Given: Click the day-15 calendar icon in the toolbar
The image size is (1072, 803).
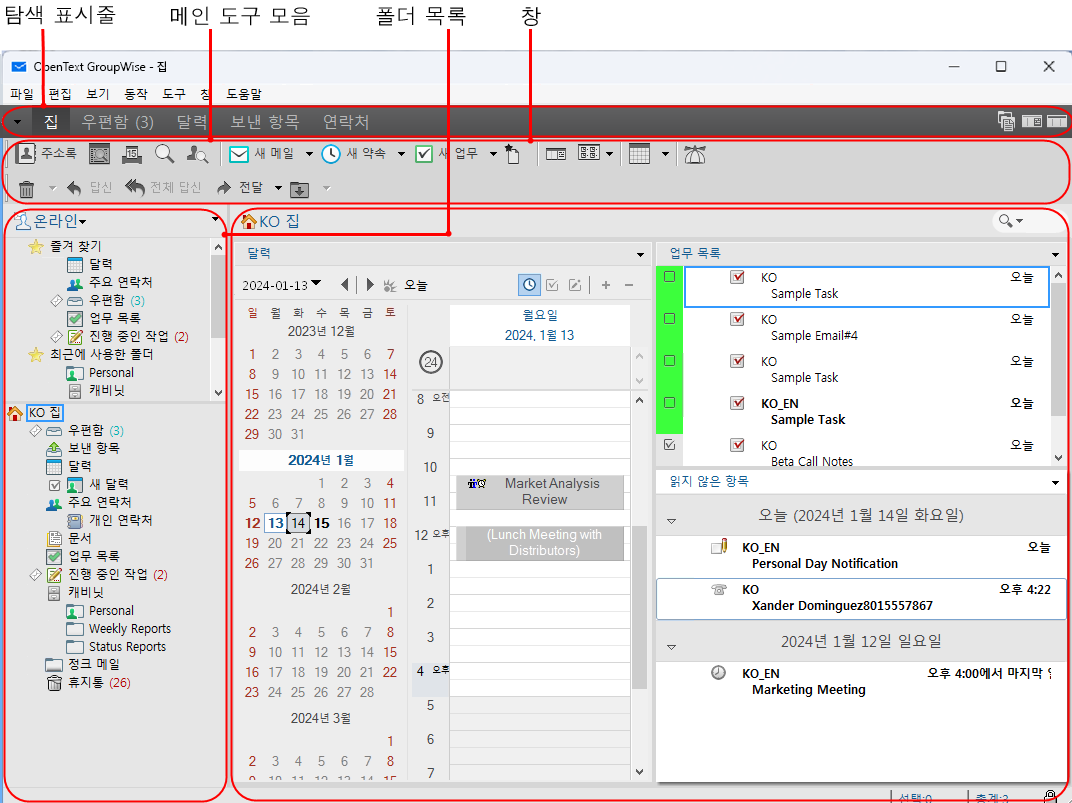Looking at the screenshot, I should tap(132, 154).
